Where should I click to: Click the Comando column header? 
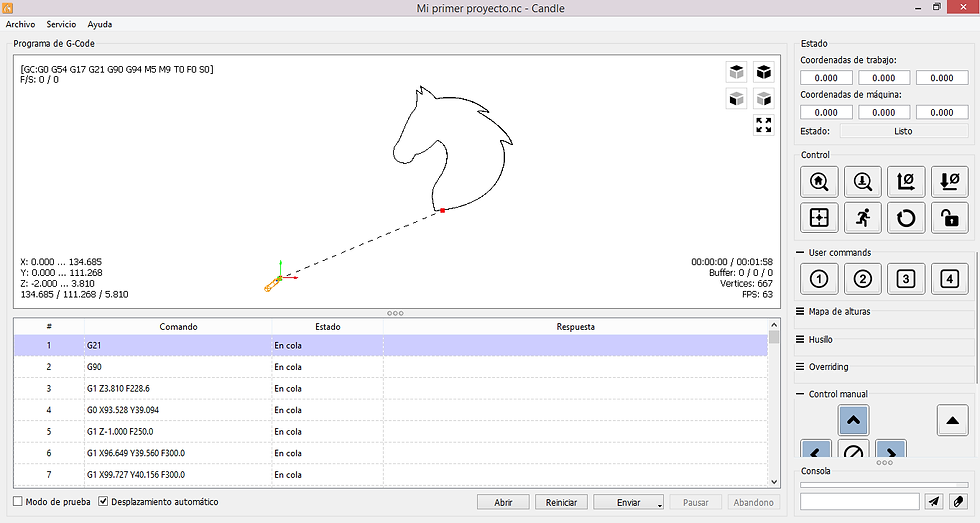tap(178, 327)
